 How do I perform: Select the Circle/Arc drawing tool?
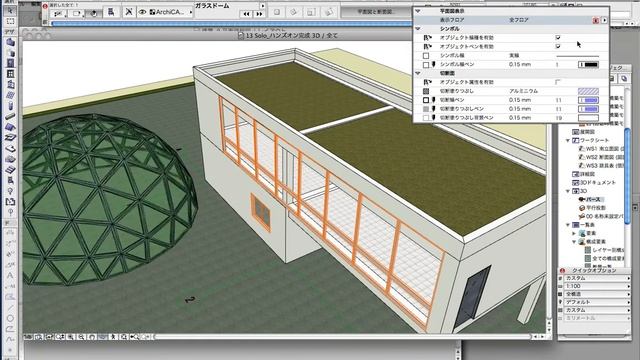pyautogui.click(x=10, y=318)
